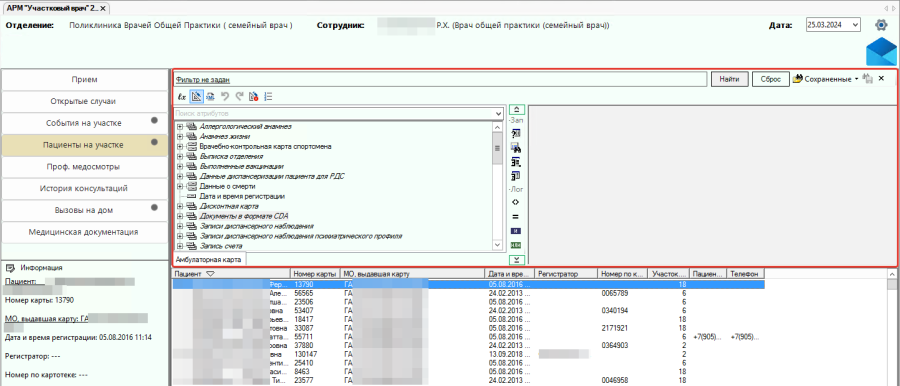The width and height of the screenshot is (900, 386).
Task: Toggle the filter constructor mode icon
Action: tap(196, 97)
